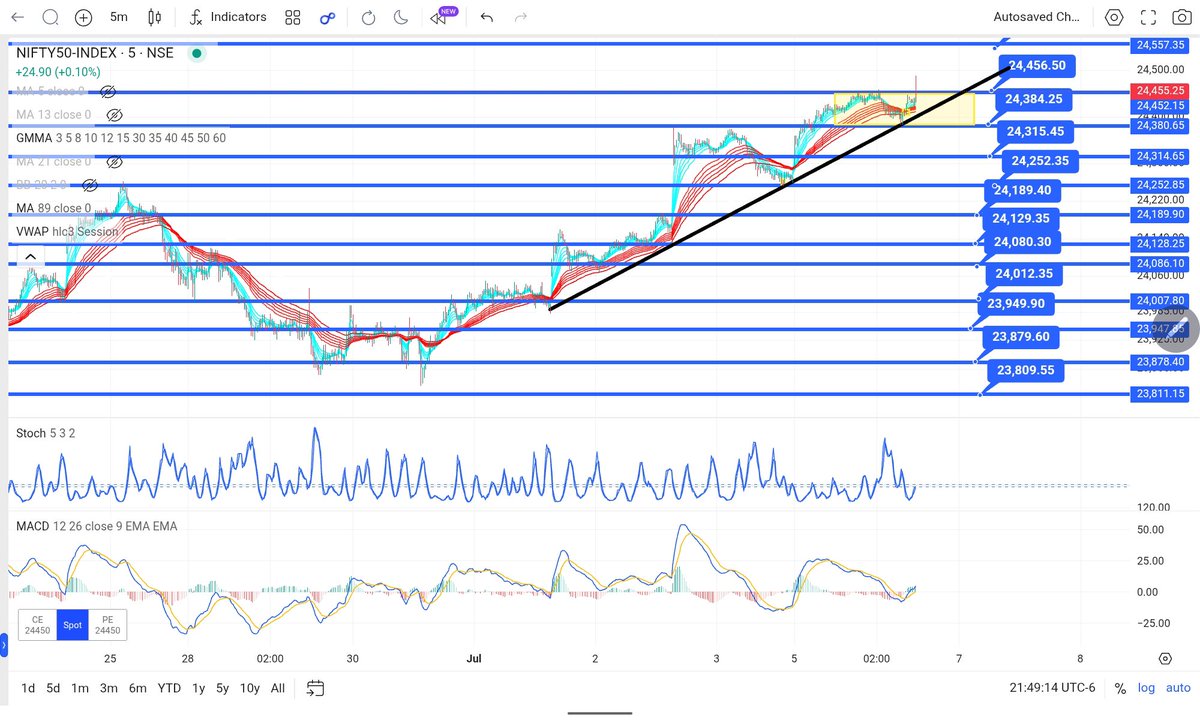
Task: Select the 24,456.50 price label
Action: pyautogui.click(x=1037, y=66)
